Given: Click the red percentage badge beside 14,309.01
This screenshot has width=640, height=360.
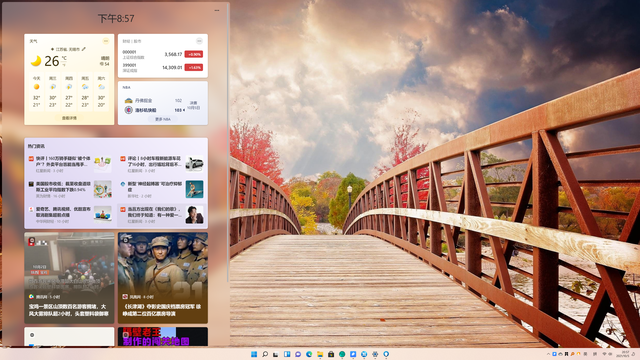Looking at the screenshot, I should click(194, 67).
